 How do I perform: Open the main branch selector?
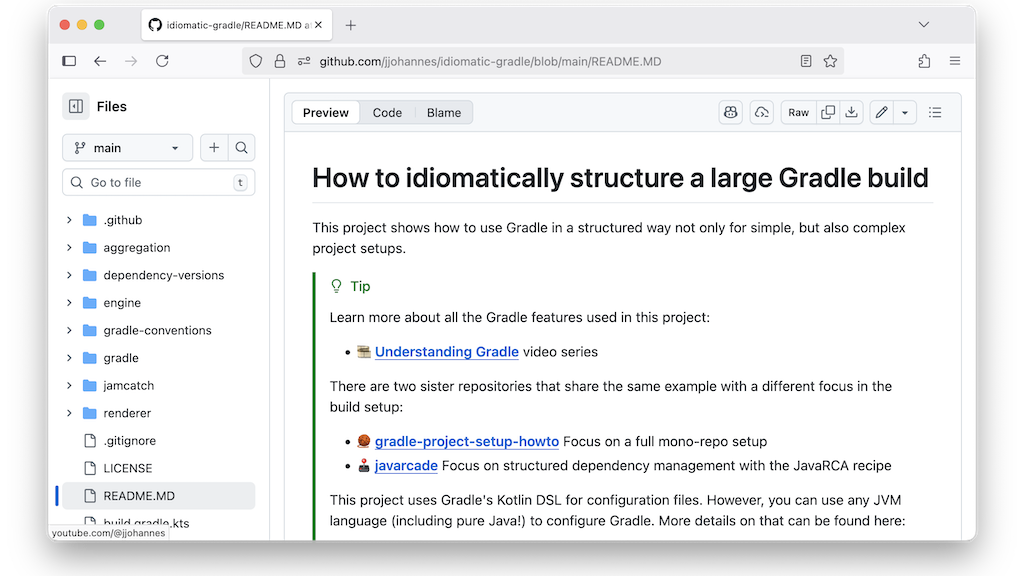[x=127, y=147]
